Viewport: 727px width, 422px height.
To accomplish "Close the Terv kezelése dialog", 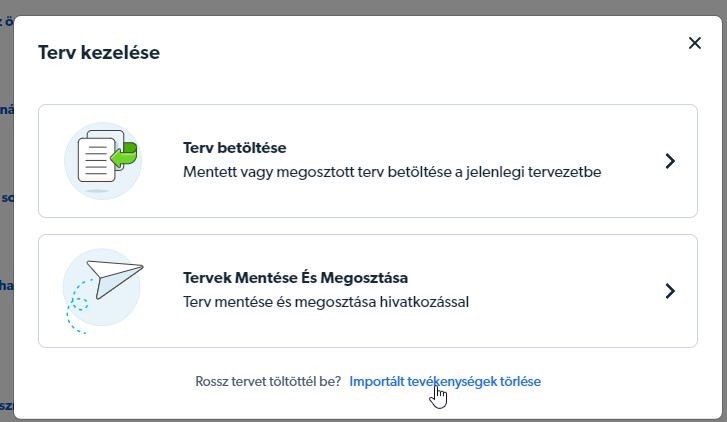I will click(x=695, y=43).
